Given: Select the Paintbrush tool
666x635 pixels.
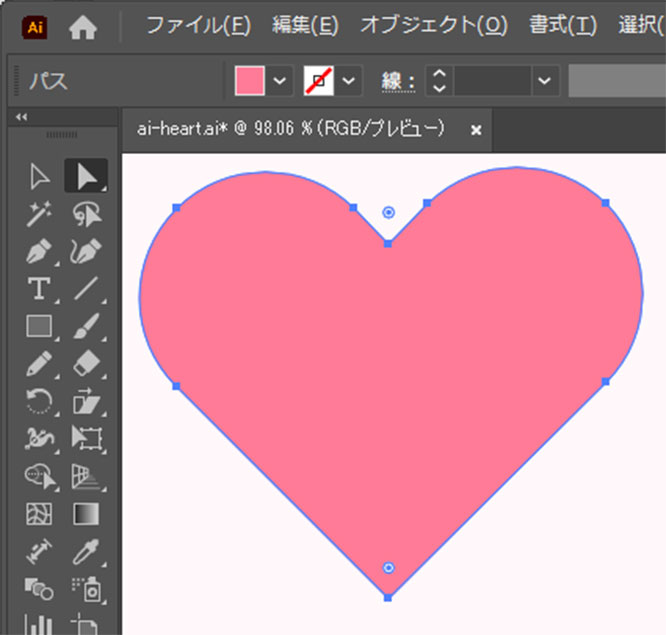Looking at the screenshot, I should pos(86,326).
